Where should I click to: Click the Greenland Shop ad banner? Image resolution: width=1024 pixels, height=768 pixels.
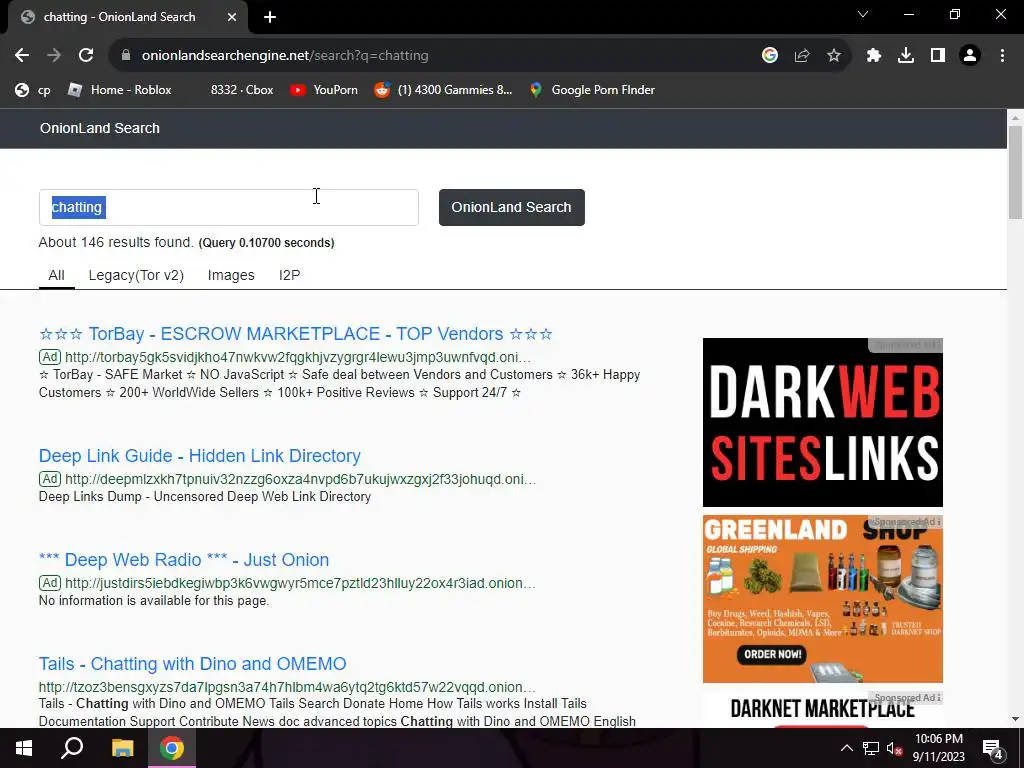(x=823, y=599)
